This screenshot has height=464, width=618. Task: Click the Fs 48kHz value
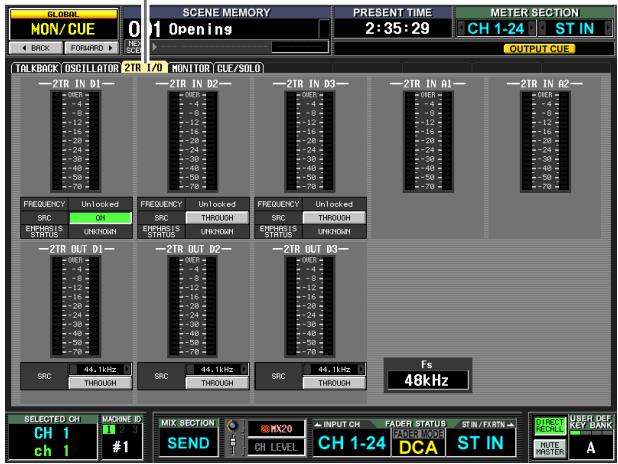(428, 380)
